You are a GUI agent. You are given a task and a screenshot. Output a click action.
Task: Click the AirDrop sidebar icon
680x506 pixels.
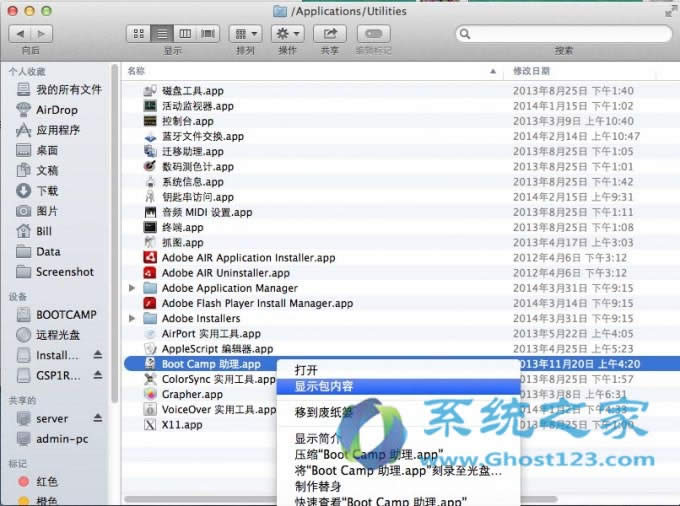point(22,110)
